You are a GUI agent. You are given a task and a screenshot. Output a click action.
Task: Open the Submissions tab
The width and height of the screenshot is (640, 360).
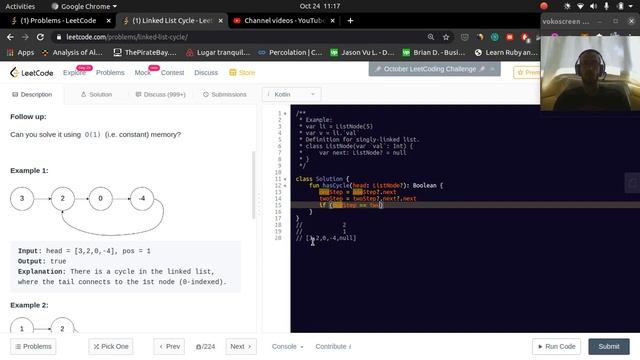tap(225, 95)
